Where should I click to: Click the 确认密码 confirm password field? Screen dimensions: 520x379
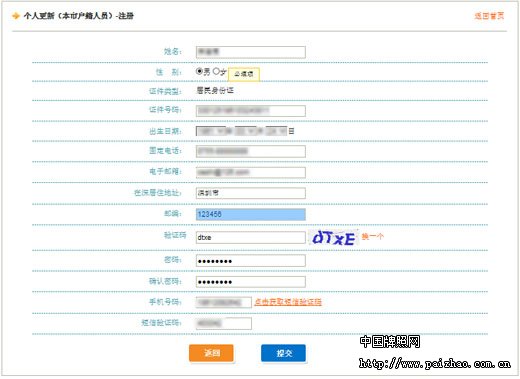pos(251,282)
